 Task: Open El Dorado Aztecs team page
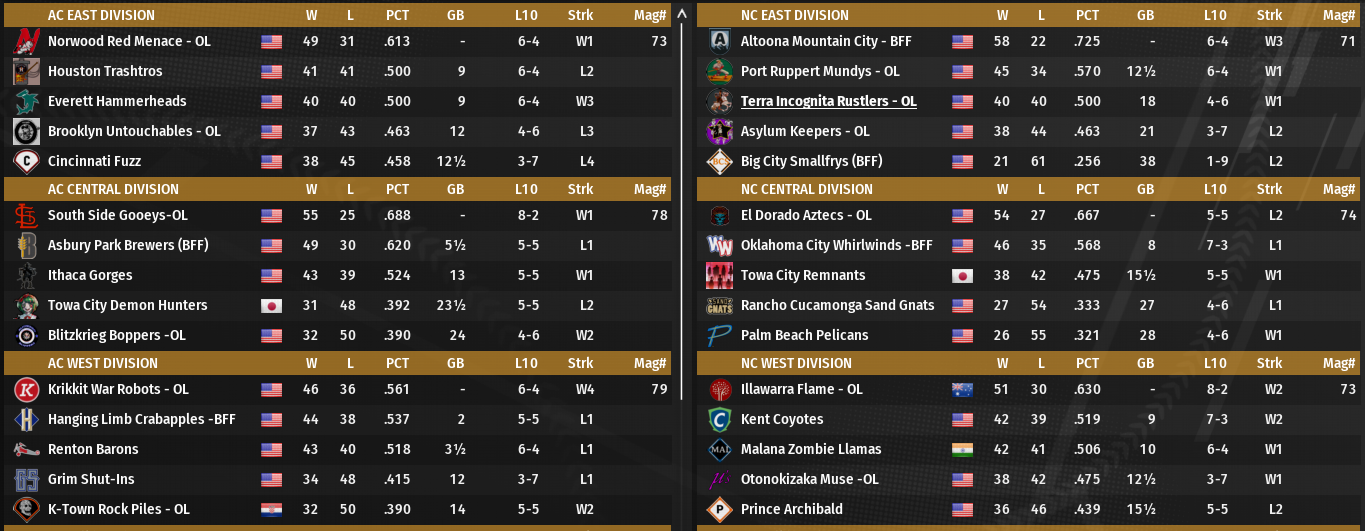pyautogui.click(x=806, y=216)
